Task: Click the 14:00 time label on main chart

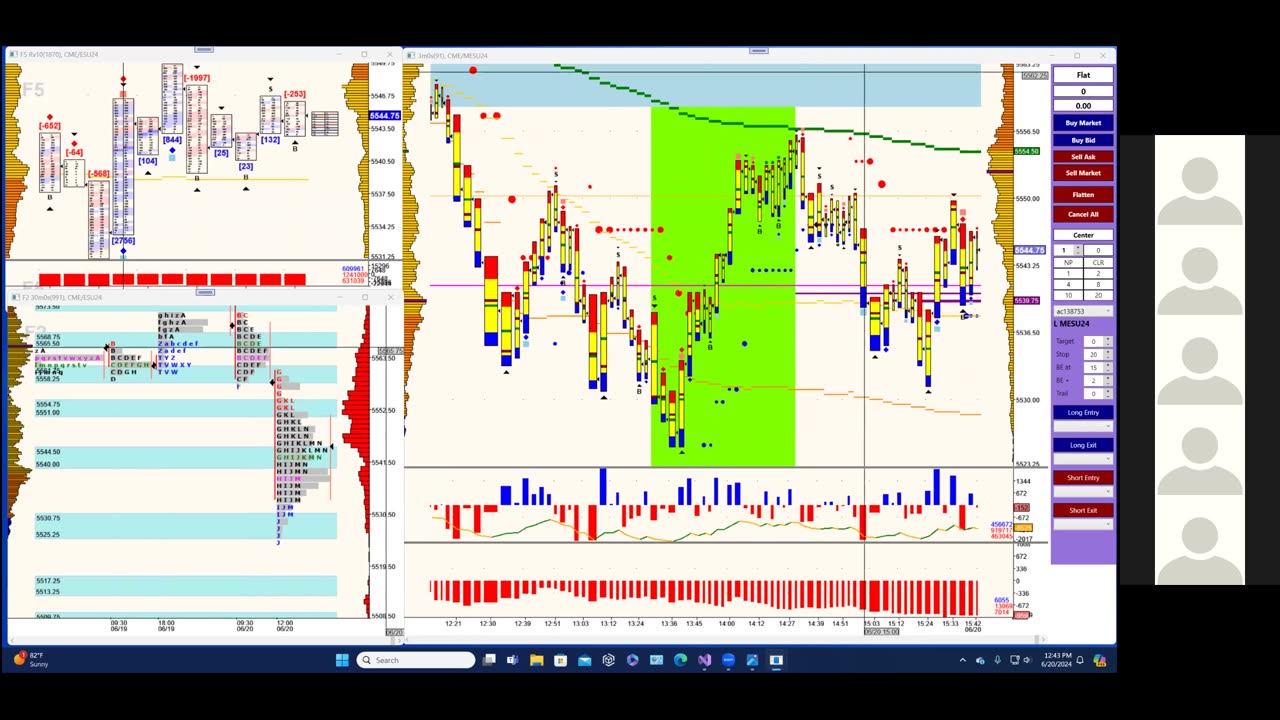Action: tap(726, 623)
